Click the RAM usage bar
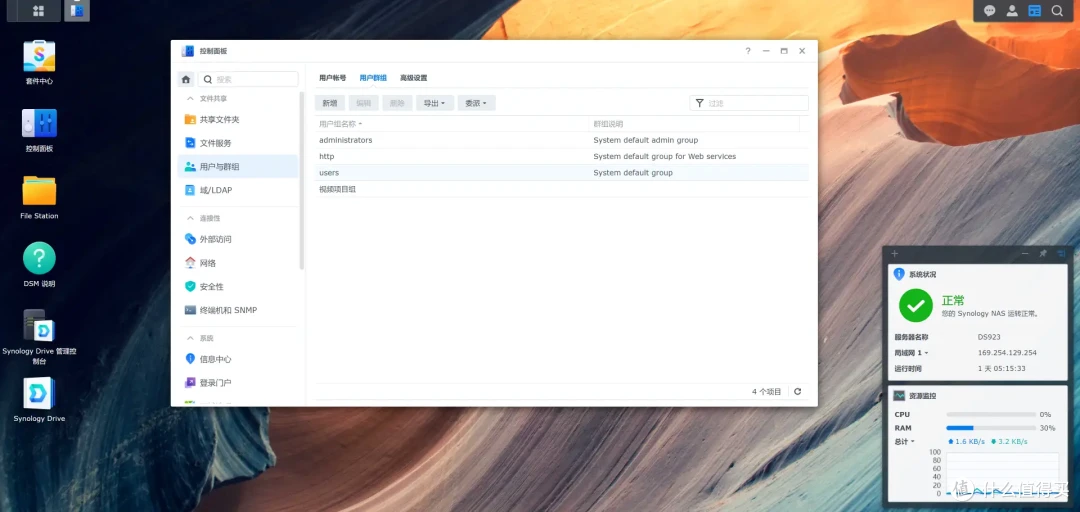Image resolution: width=1080 pixels, height=512 pixels. point(991,428)
